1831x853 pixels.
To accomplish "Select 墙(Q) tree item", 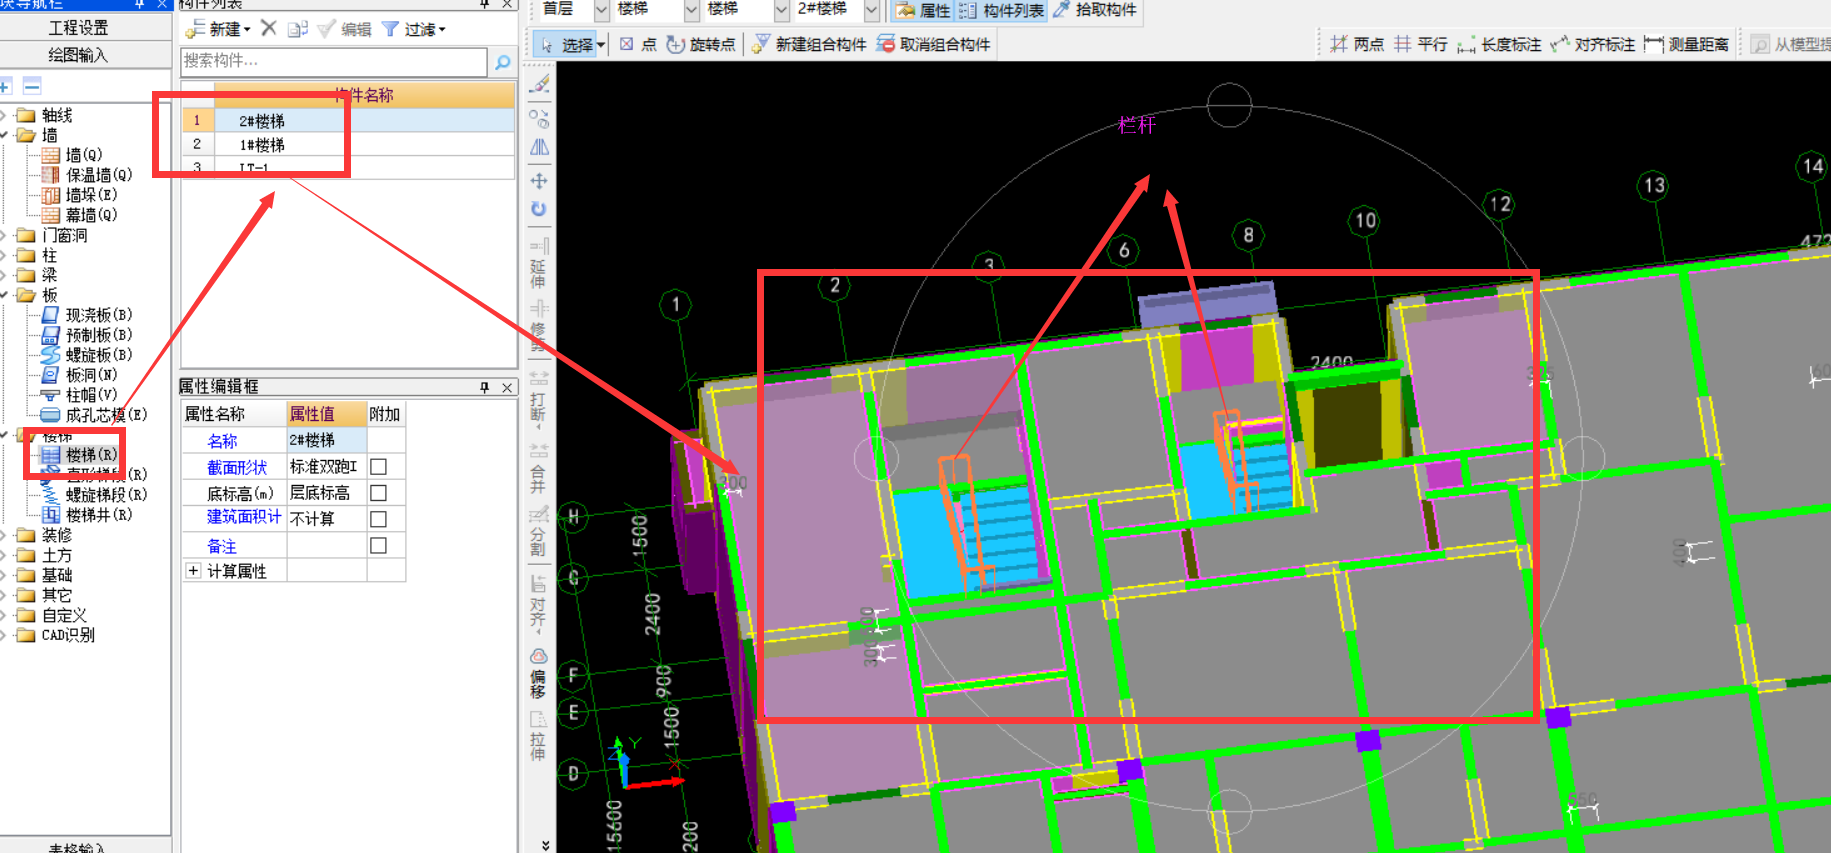I will point(72,155).
